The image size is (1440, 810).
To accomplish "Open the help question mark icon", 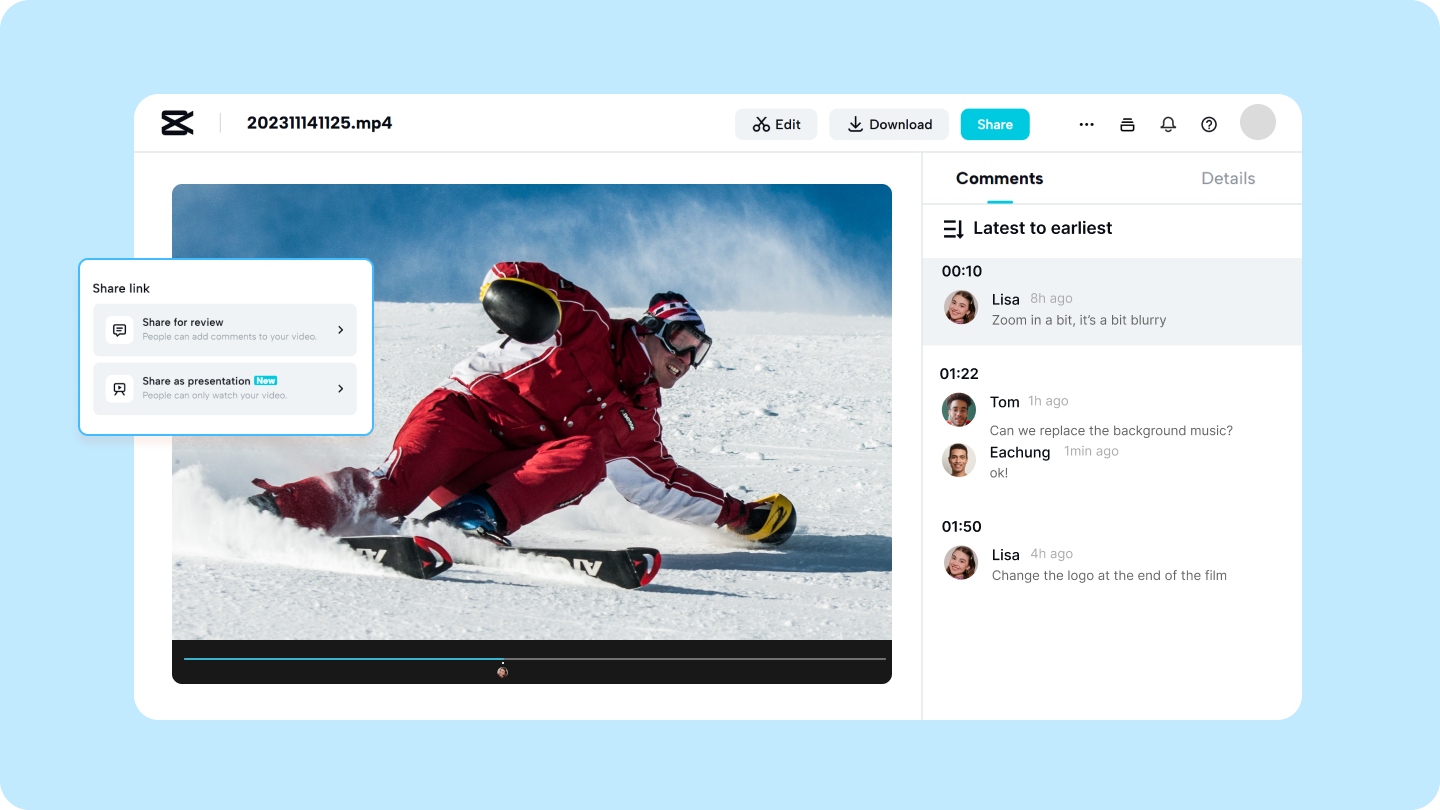I will click(1209, 125).
